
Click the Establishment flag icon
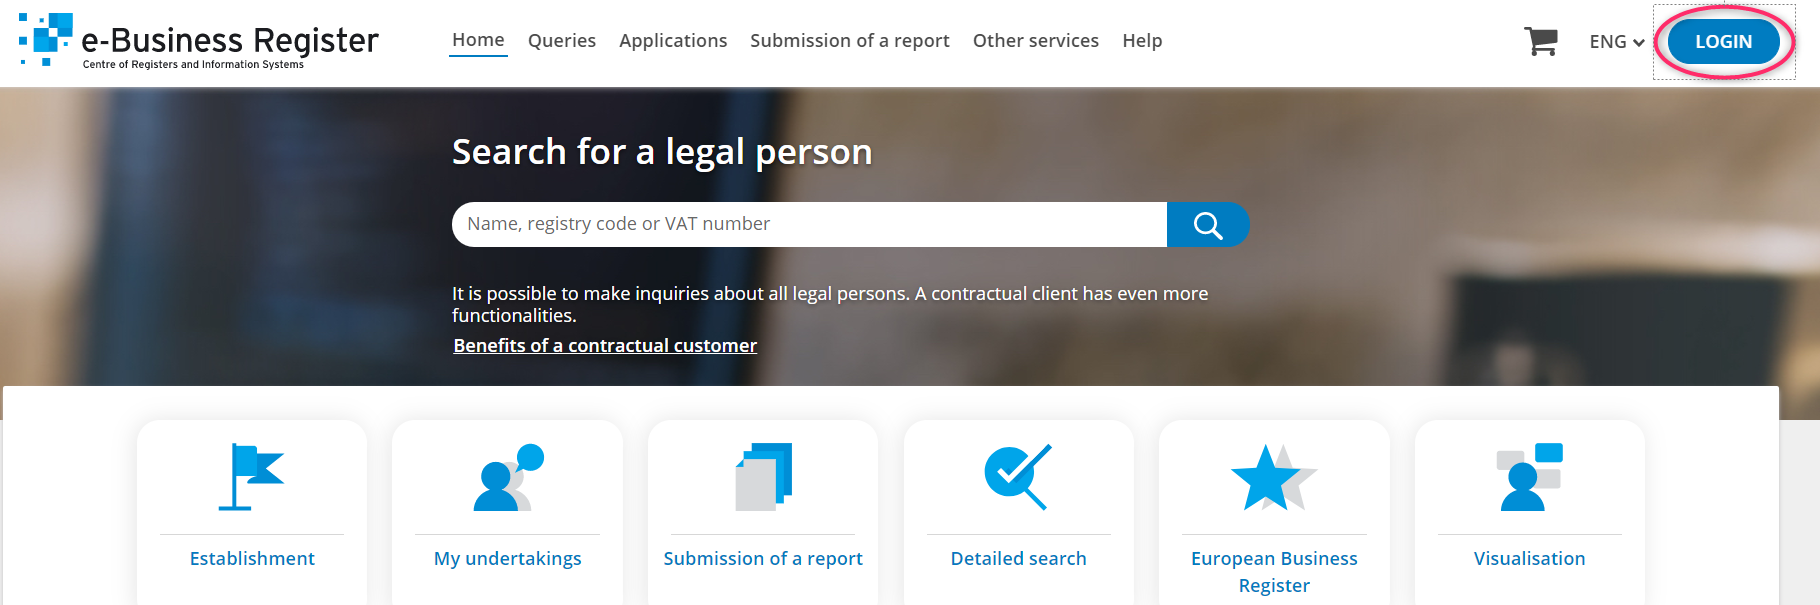[252, 477]
